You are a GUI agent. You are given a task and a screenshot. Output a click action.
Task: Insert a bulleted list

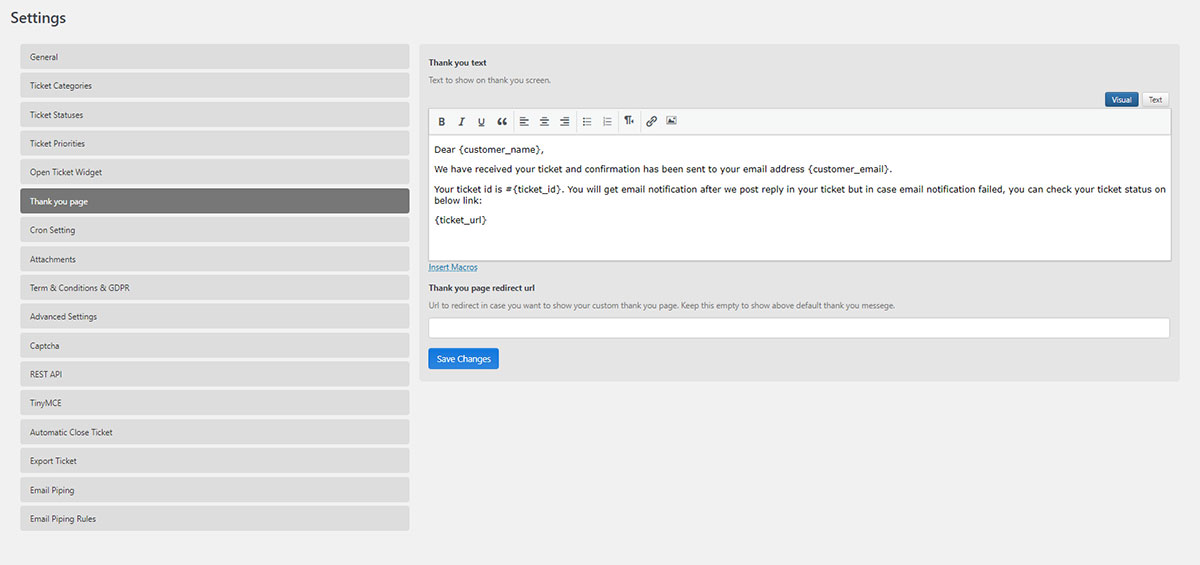point(587,122)
